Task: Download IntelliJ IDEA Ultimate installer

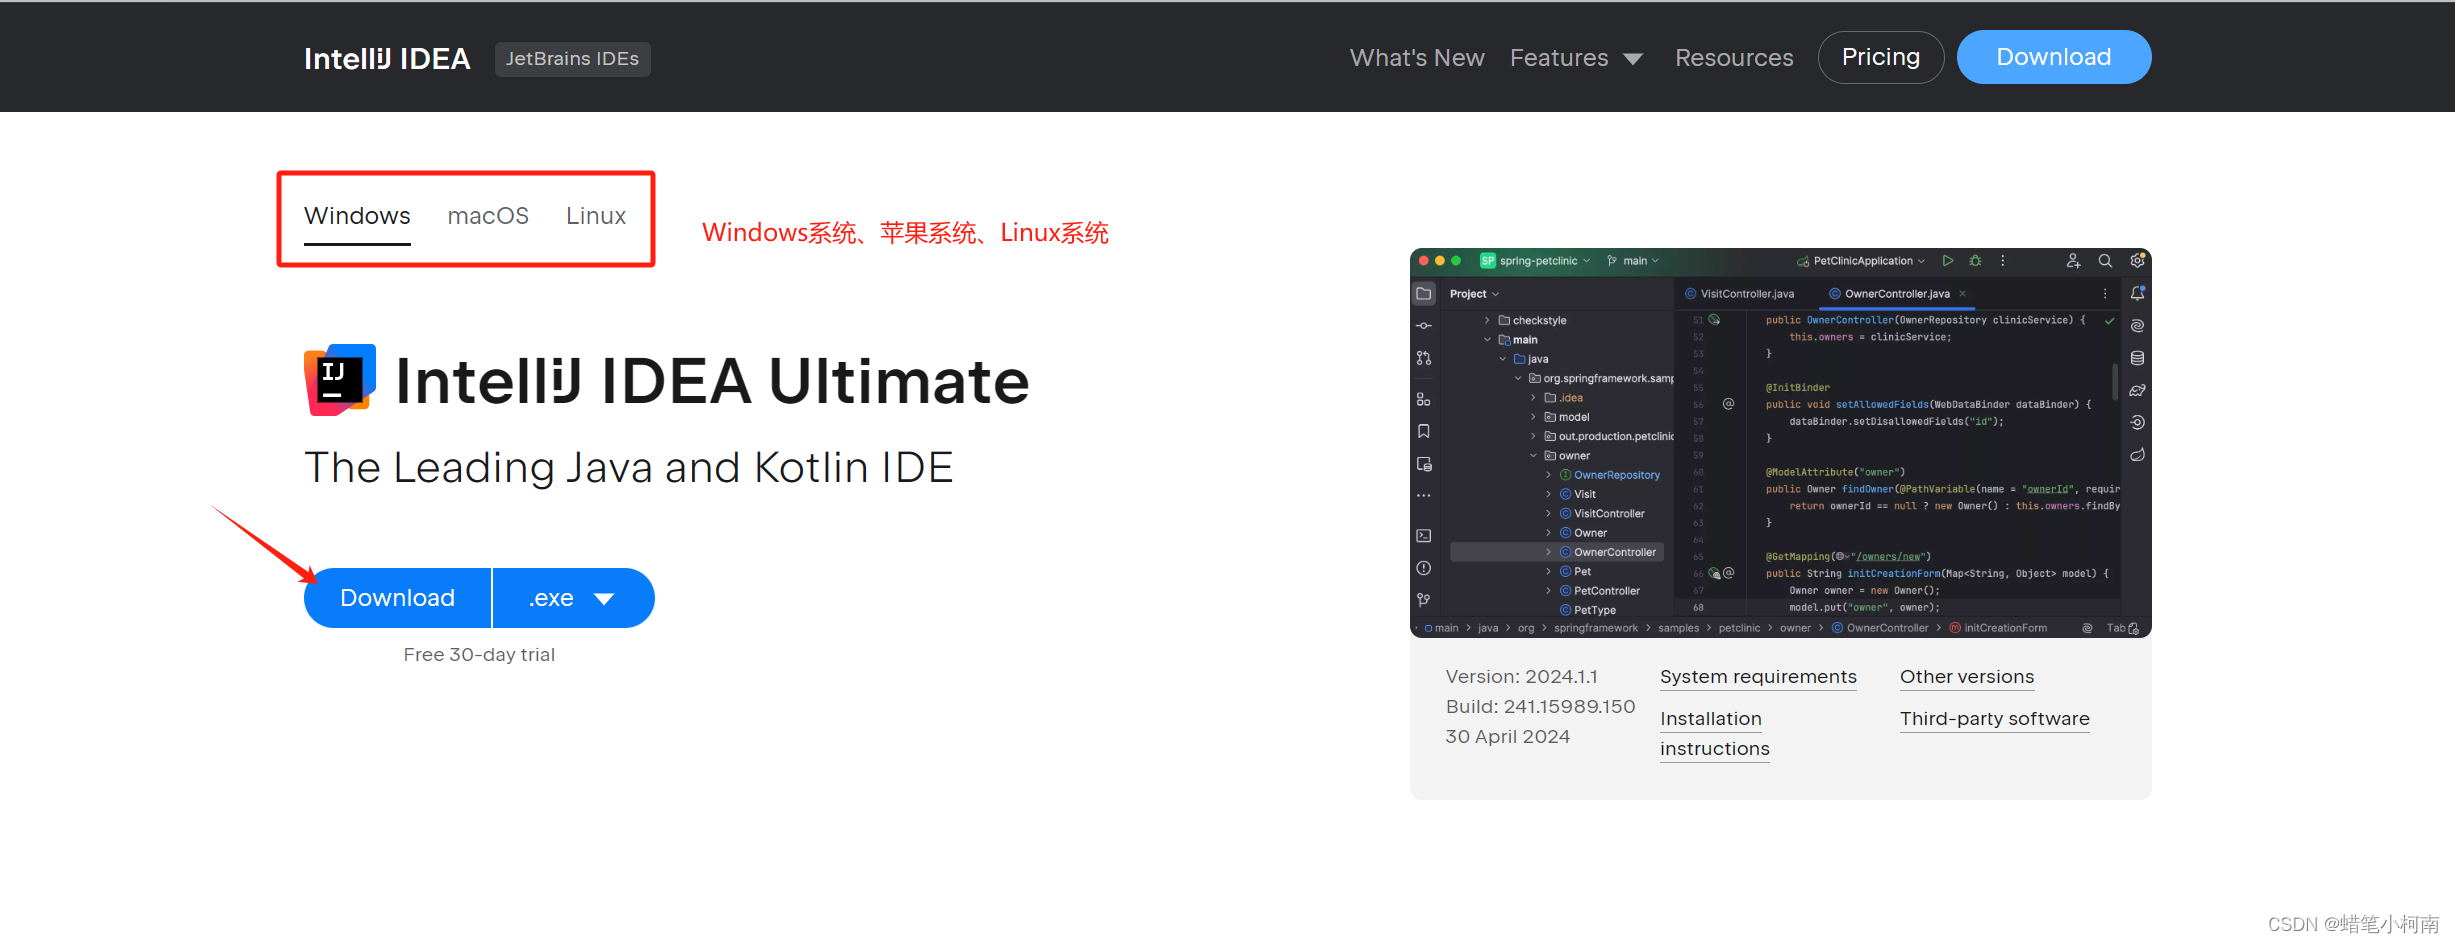Action: point(397,598)
